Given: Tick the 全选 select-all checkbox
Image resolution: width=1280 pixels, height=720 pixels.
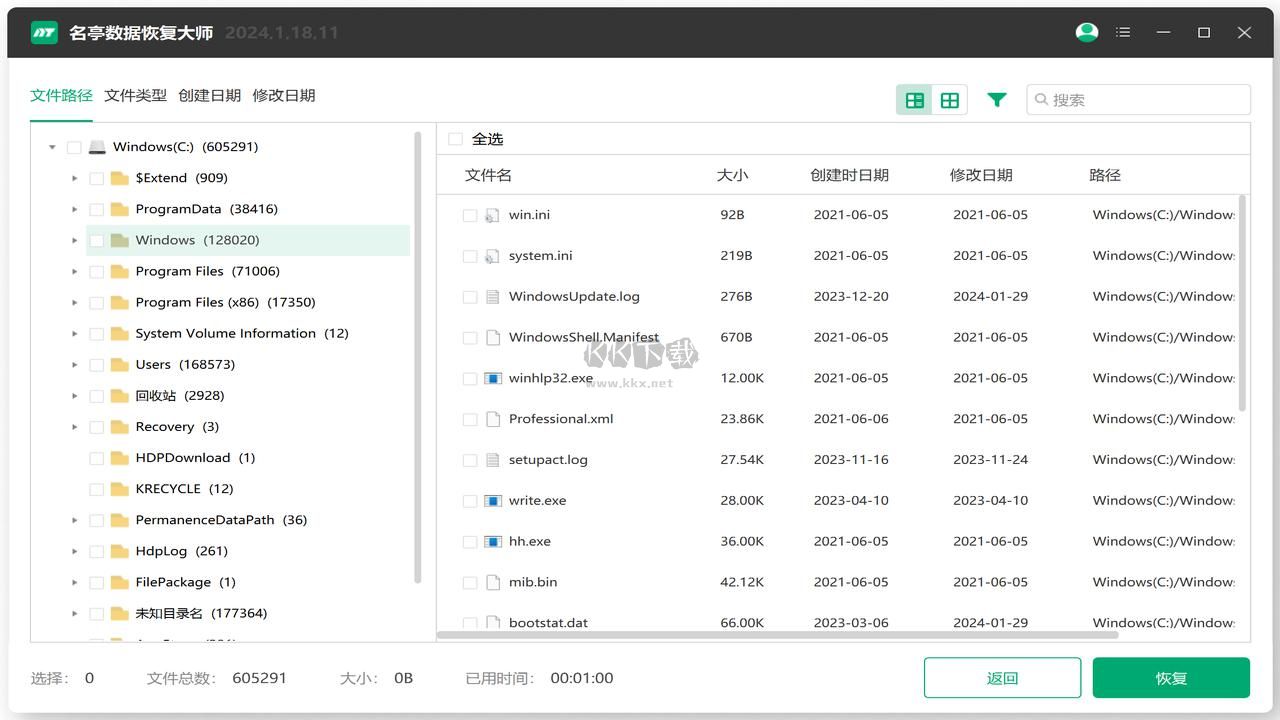Looking at the screenshot, I should [456, 139].
